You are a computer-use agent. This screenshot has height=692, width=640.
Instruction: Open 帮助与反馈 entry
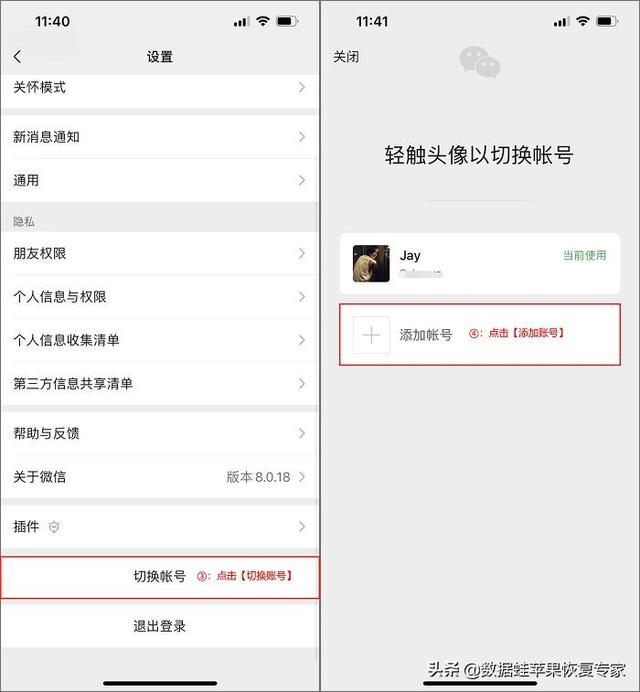[159, 433]
